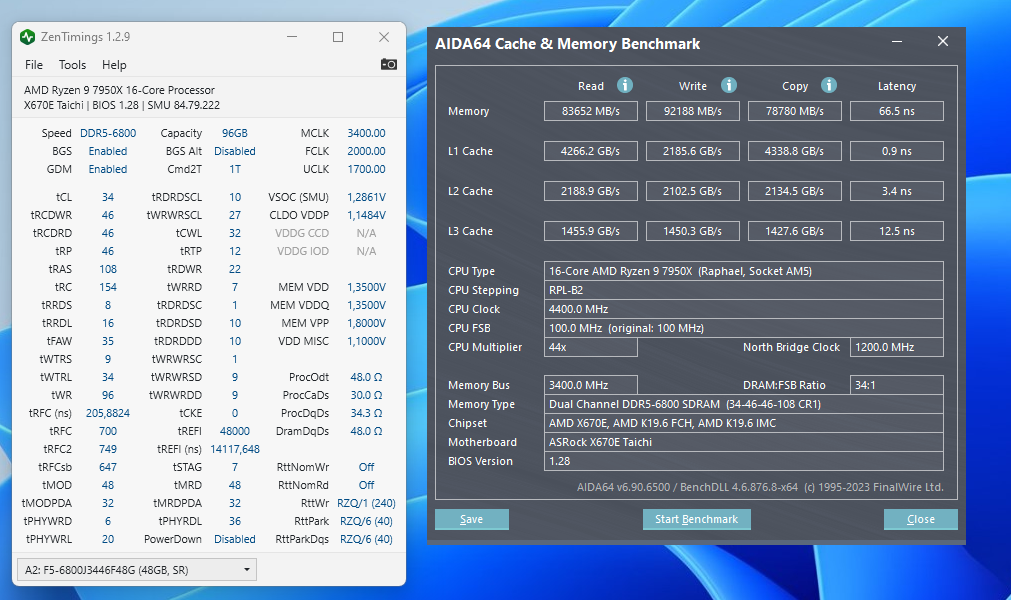
Task: Click the L1 Cache write value 2185.6 GB/s
Action: tap(692, 151)
